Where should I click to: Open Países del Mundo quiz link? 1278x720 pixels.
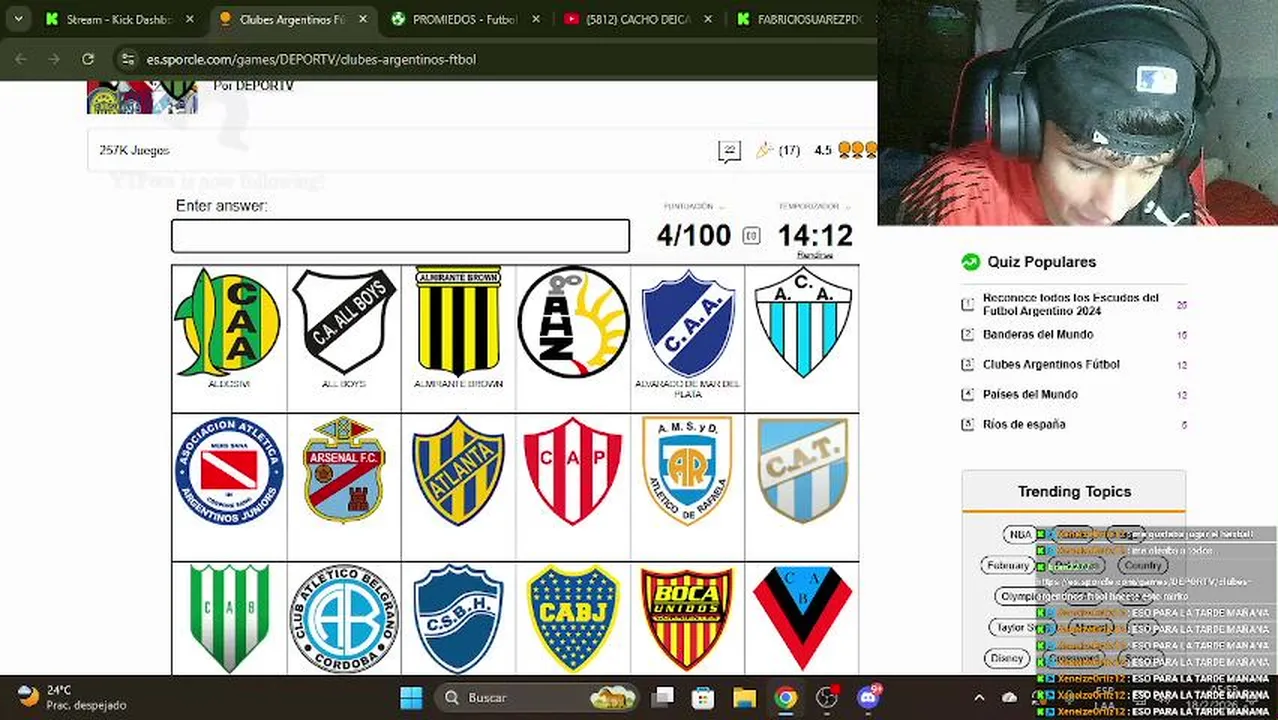[x=1030, y=394]
